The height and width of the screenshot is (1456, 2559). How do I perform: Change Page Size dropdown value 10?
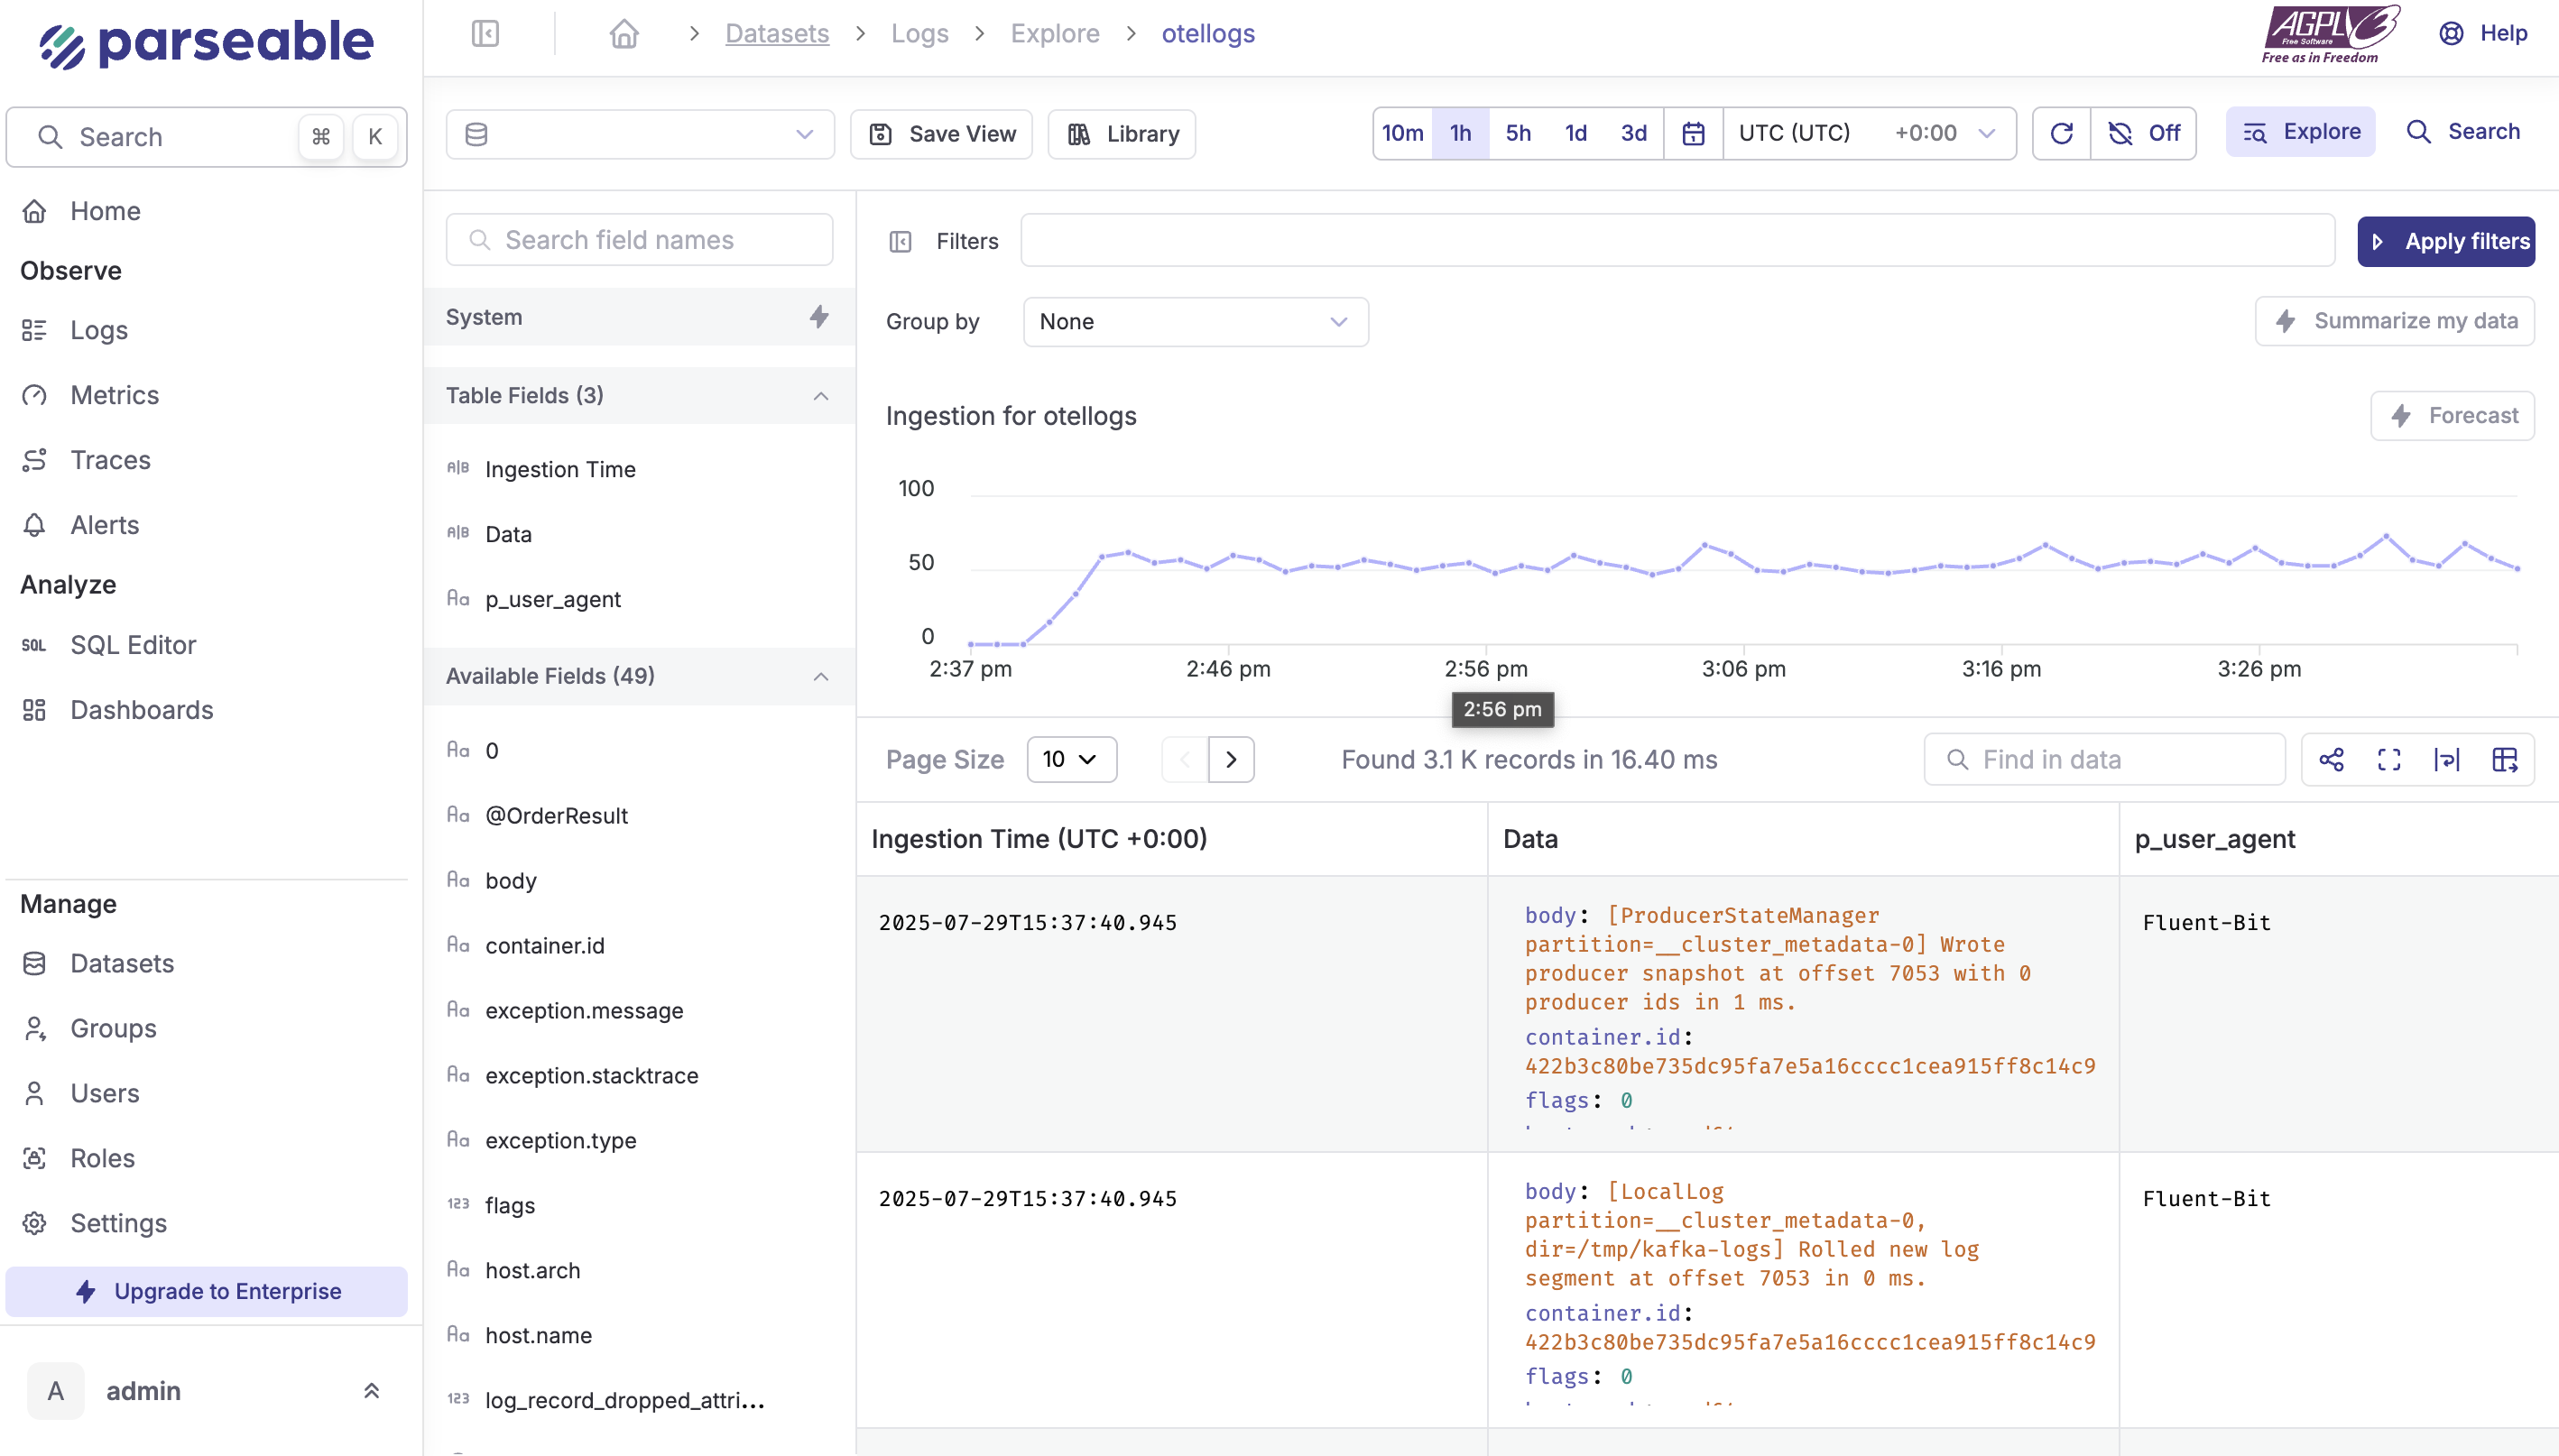click(1071, 760)
